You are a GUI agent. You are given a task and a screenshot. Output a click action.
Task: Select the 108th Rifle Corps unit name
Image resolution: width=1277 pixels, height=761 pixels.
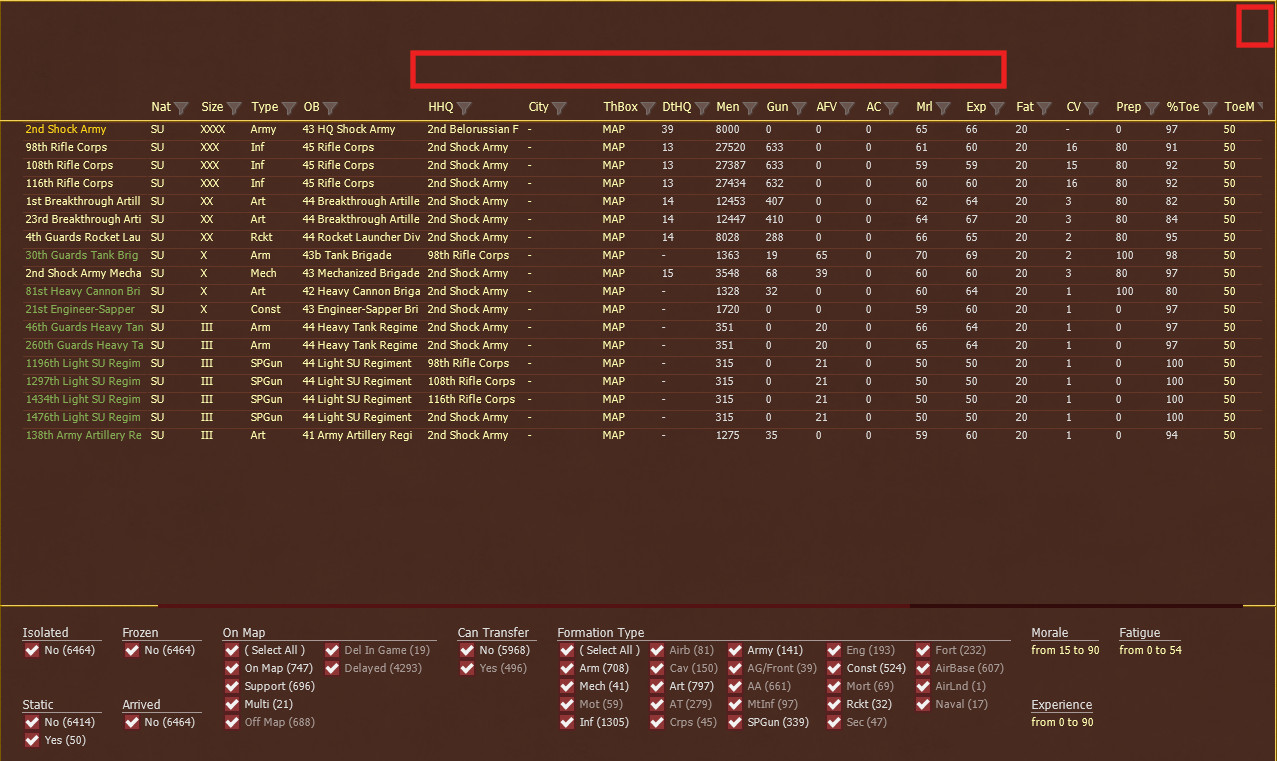[x=69, y=165]
